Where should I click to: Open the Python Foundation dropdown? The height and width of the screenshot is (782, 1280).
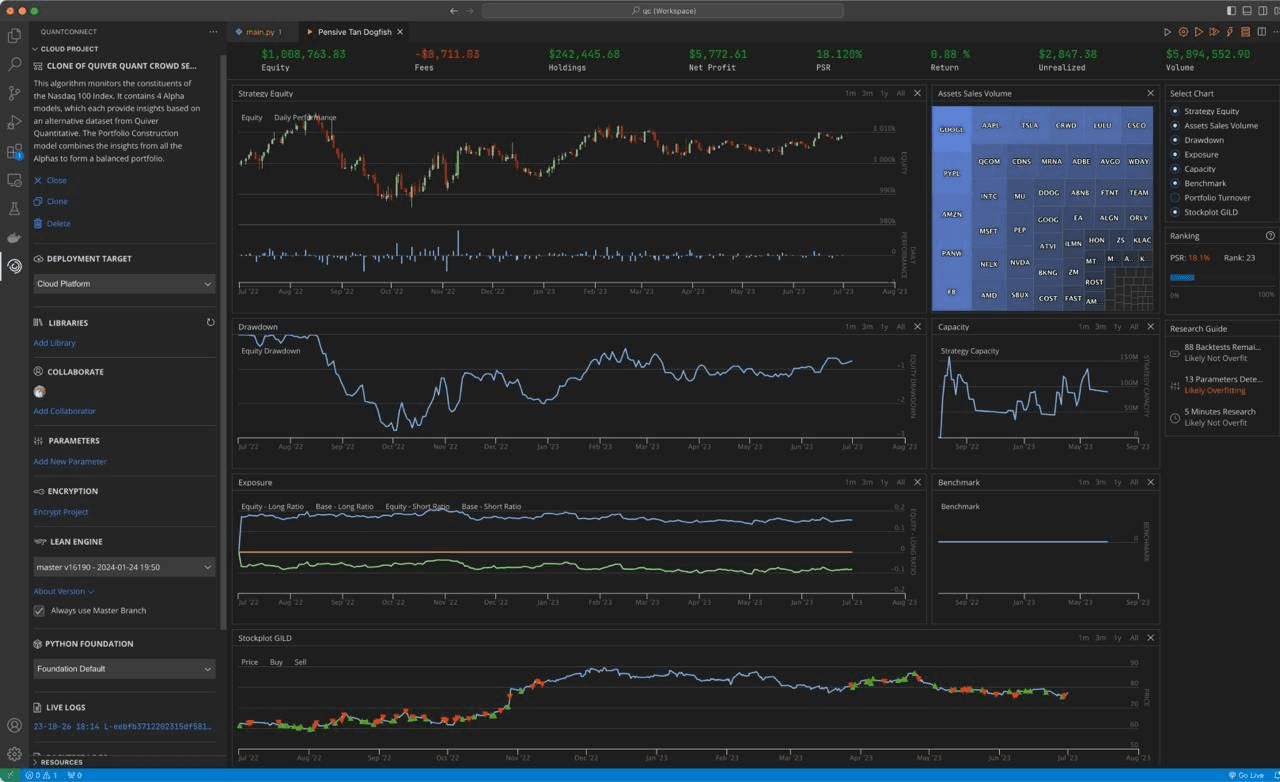124,669
